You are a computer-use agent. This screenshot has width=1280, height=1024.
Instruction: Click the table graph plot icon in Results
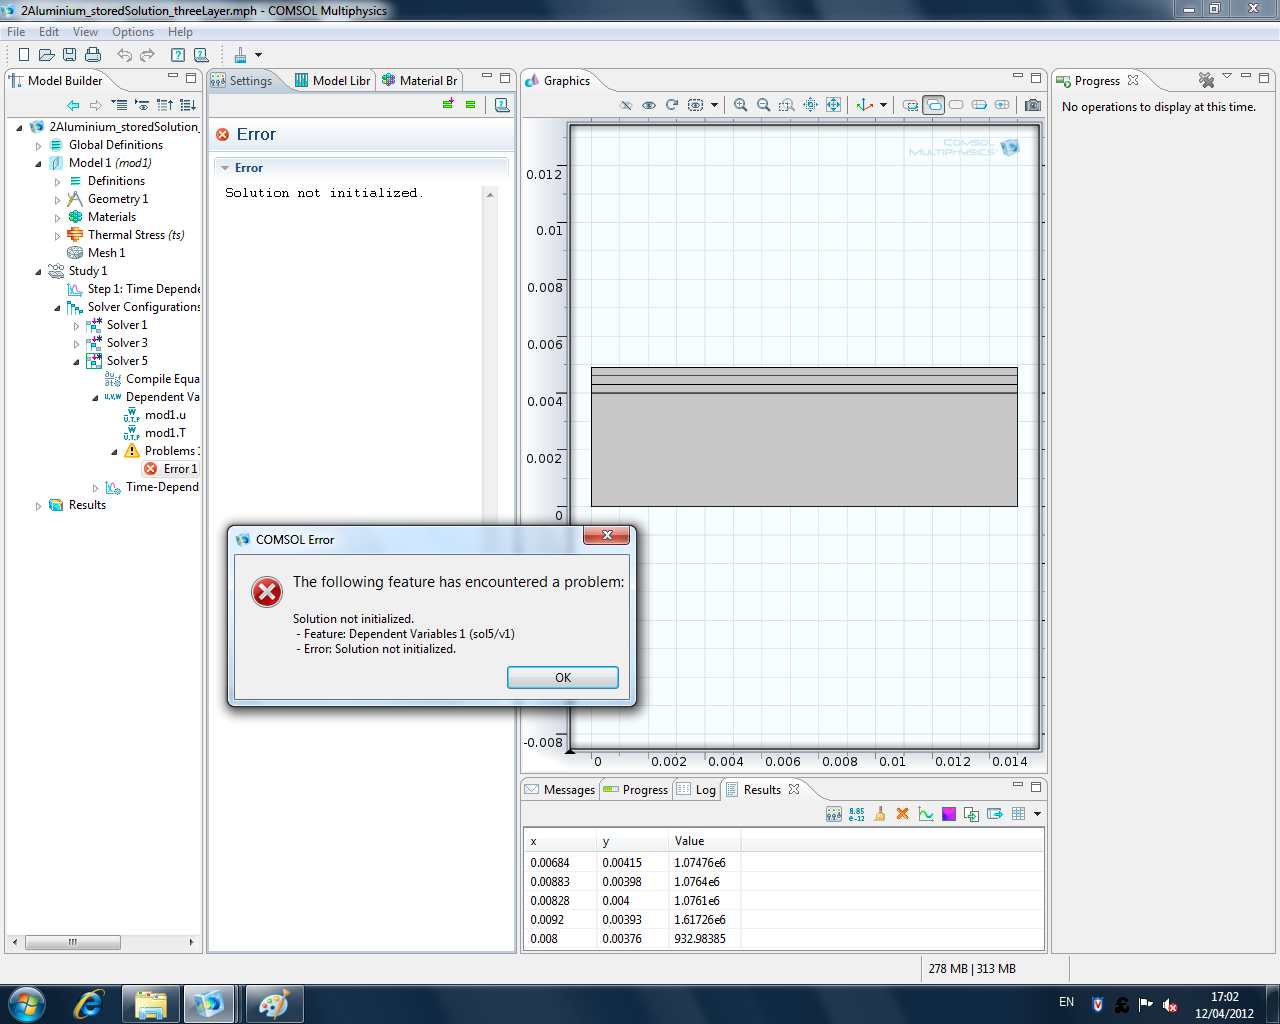(926, 814)
